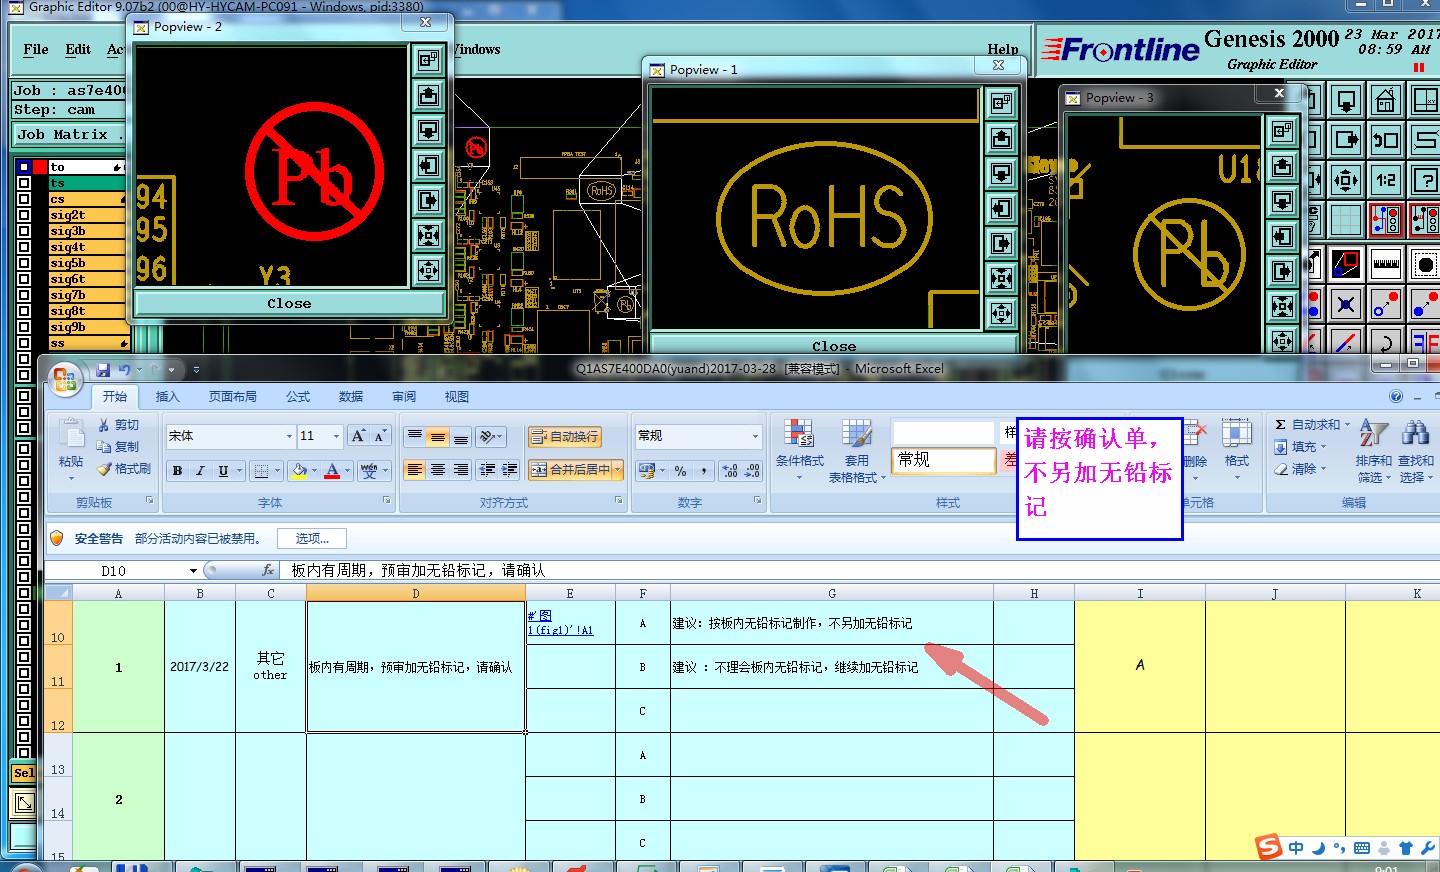Click zoom-in arrows icon in Popview - 1
1440x872 pixels.
1001,278
